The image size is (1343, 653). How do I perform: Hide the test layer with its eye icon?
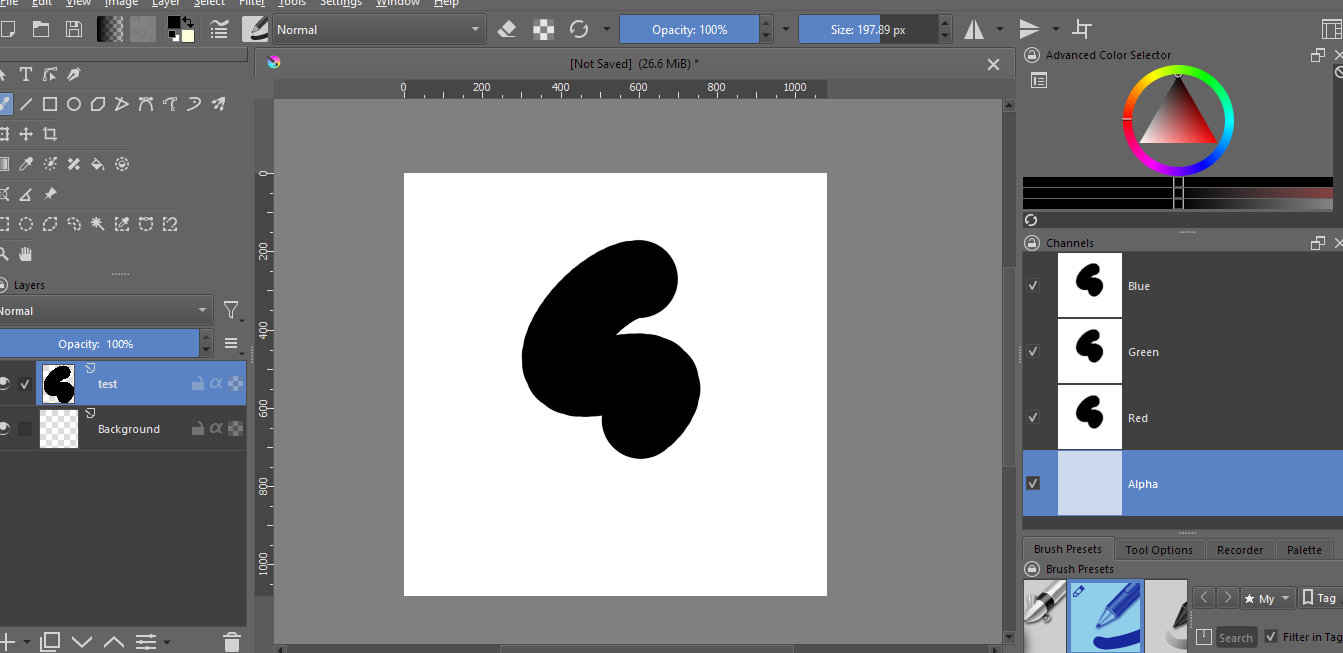coord(5,384)
